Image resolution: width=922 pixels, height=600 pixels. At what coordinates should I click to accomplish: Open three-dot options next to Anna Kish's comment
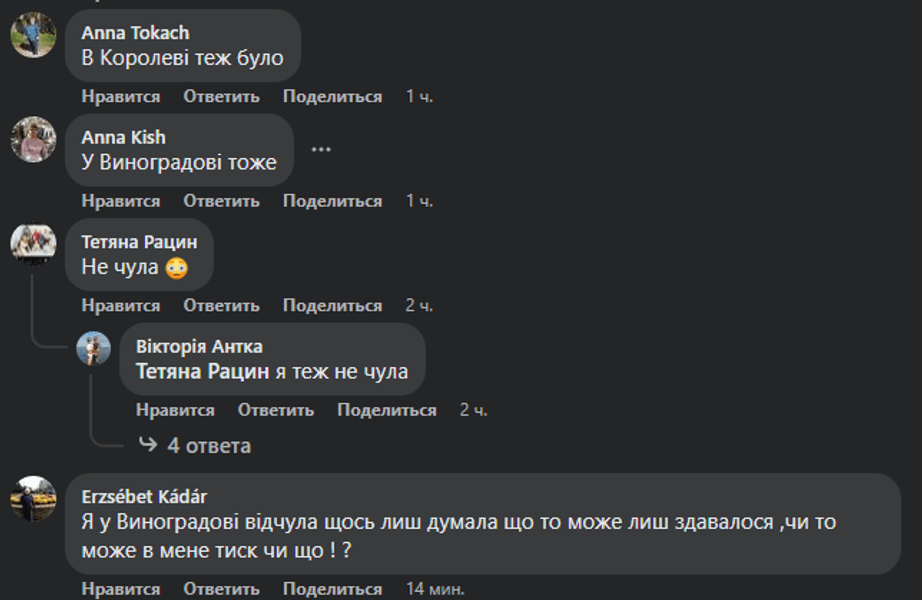320,150
